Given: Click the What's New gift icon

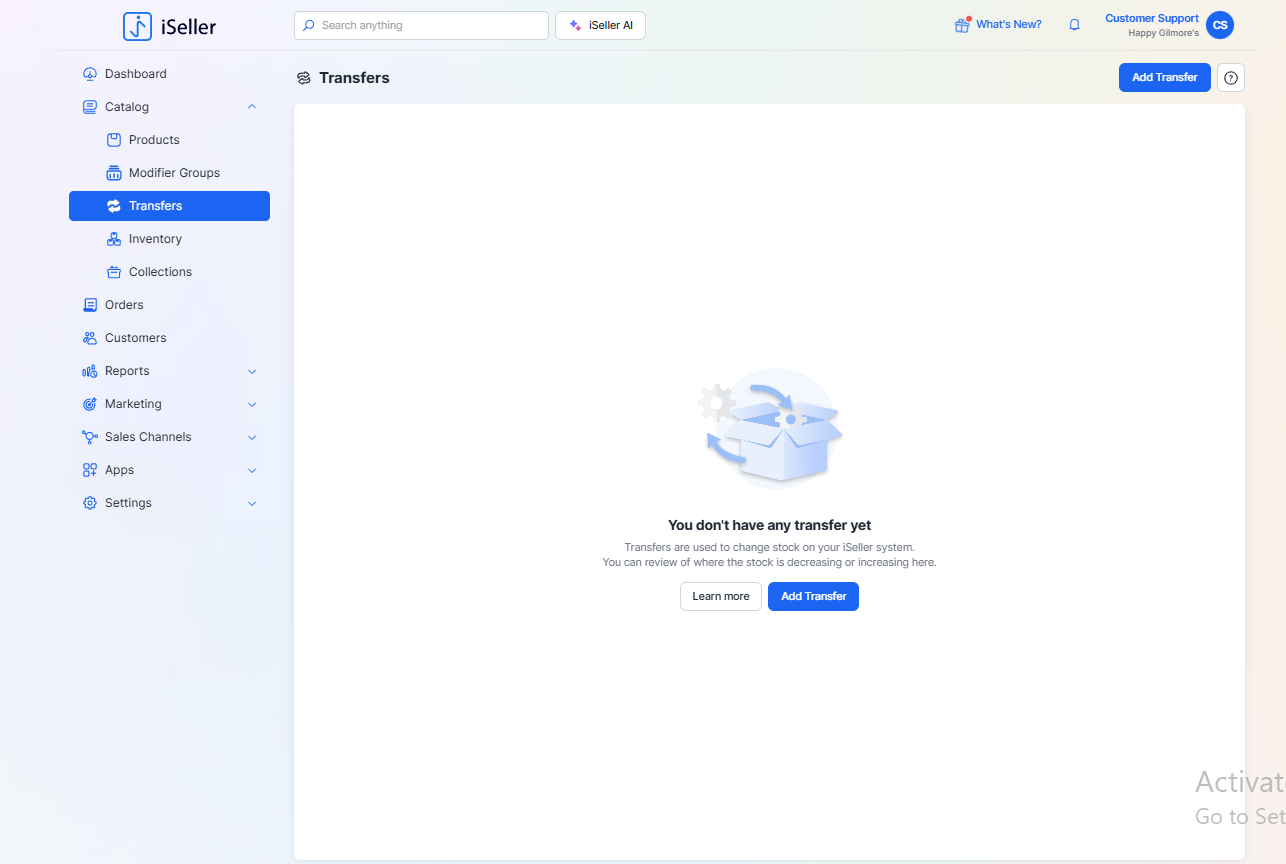Looking at the screenshot, I should [962, 25].
